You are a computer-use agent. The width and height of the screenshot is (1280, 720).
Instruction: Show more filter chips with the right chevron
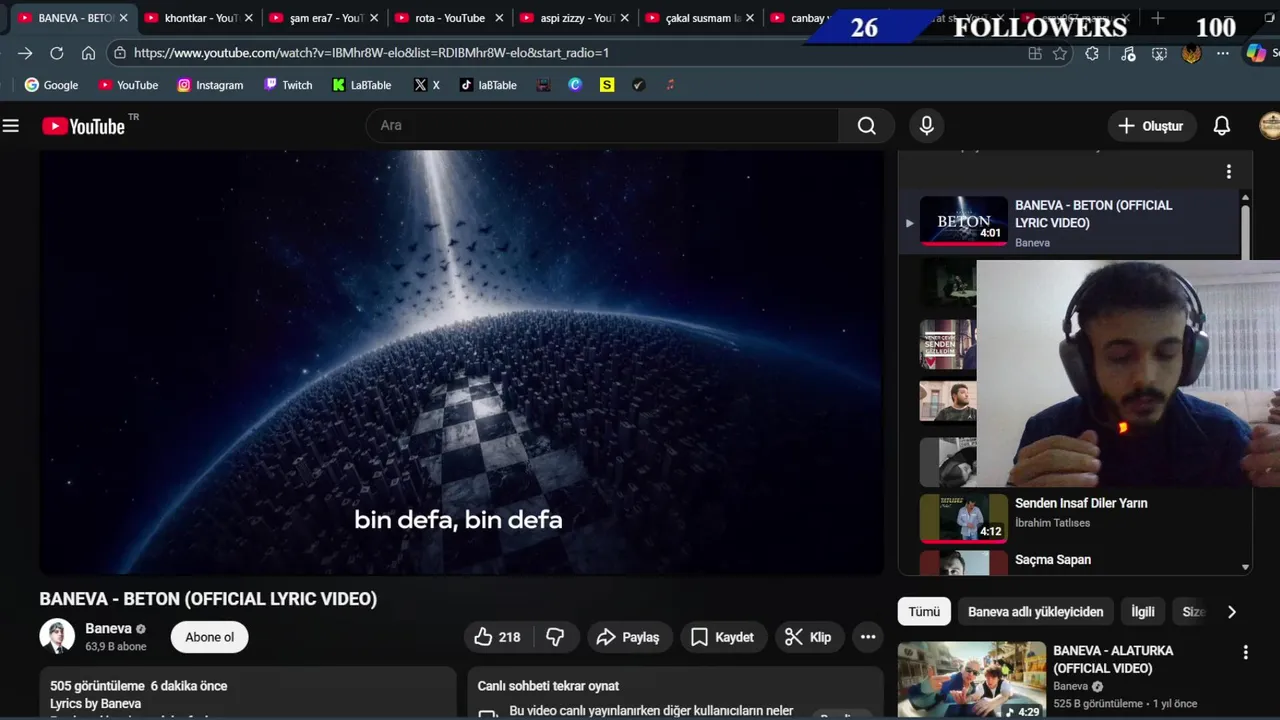[1232, 612]
